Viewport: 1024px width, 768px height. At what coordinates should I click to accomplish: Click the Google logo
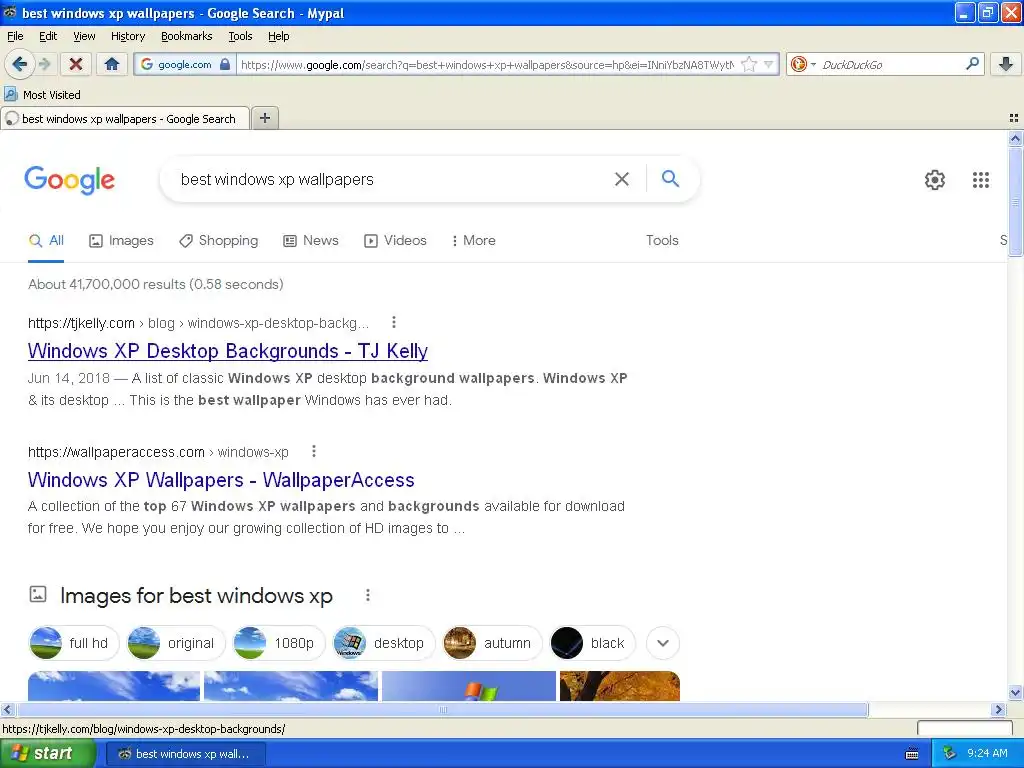(69, 180)
